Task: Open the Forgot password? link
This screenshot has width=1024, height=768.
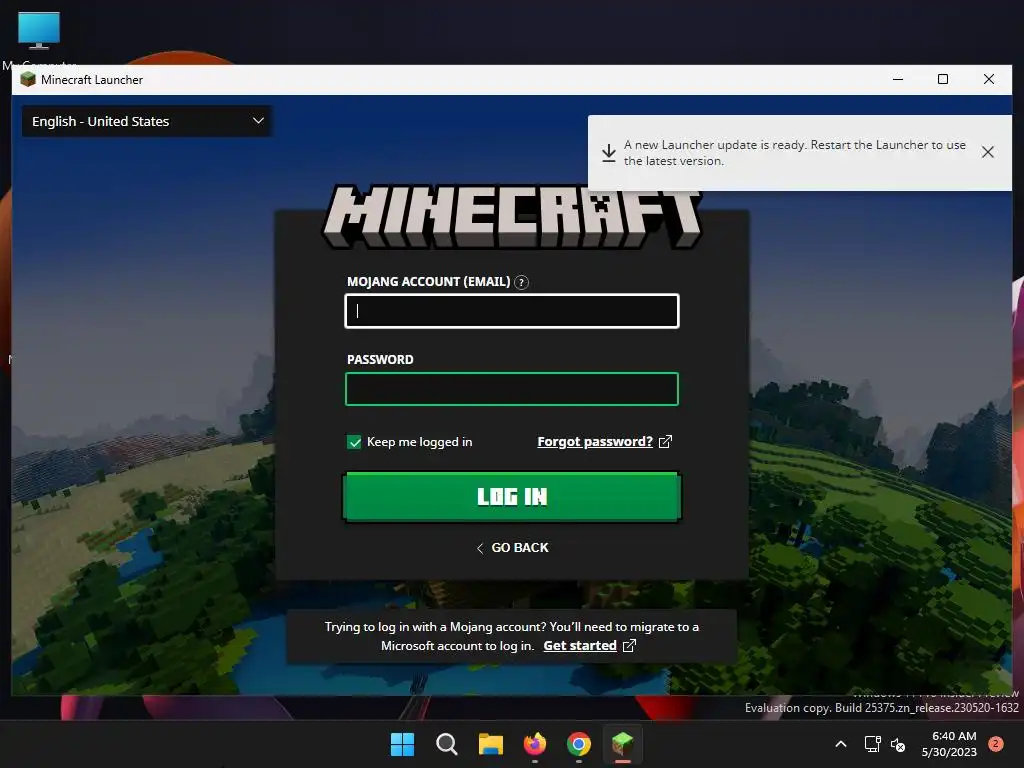Action: point(595,441)
